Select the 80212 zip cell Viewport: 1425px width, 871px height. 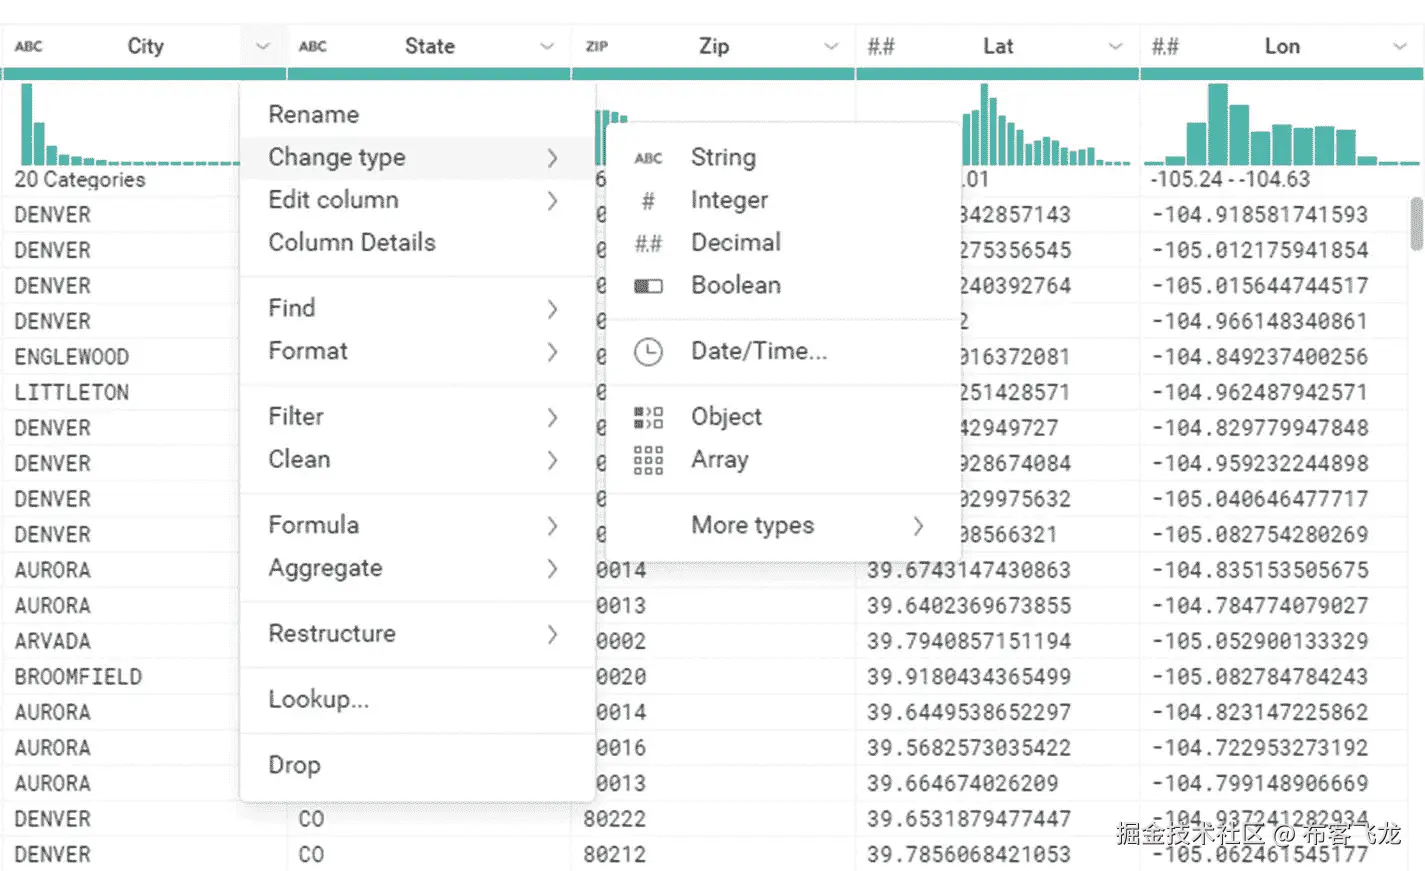[615, 854]
